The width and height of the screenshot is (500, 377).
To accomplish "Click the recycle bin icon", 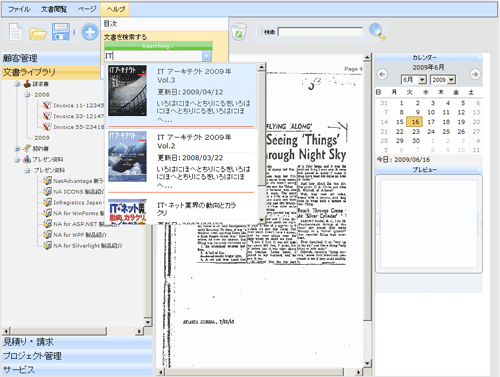I will (239, 32).
